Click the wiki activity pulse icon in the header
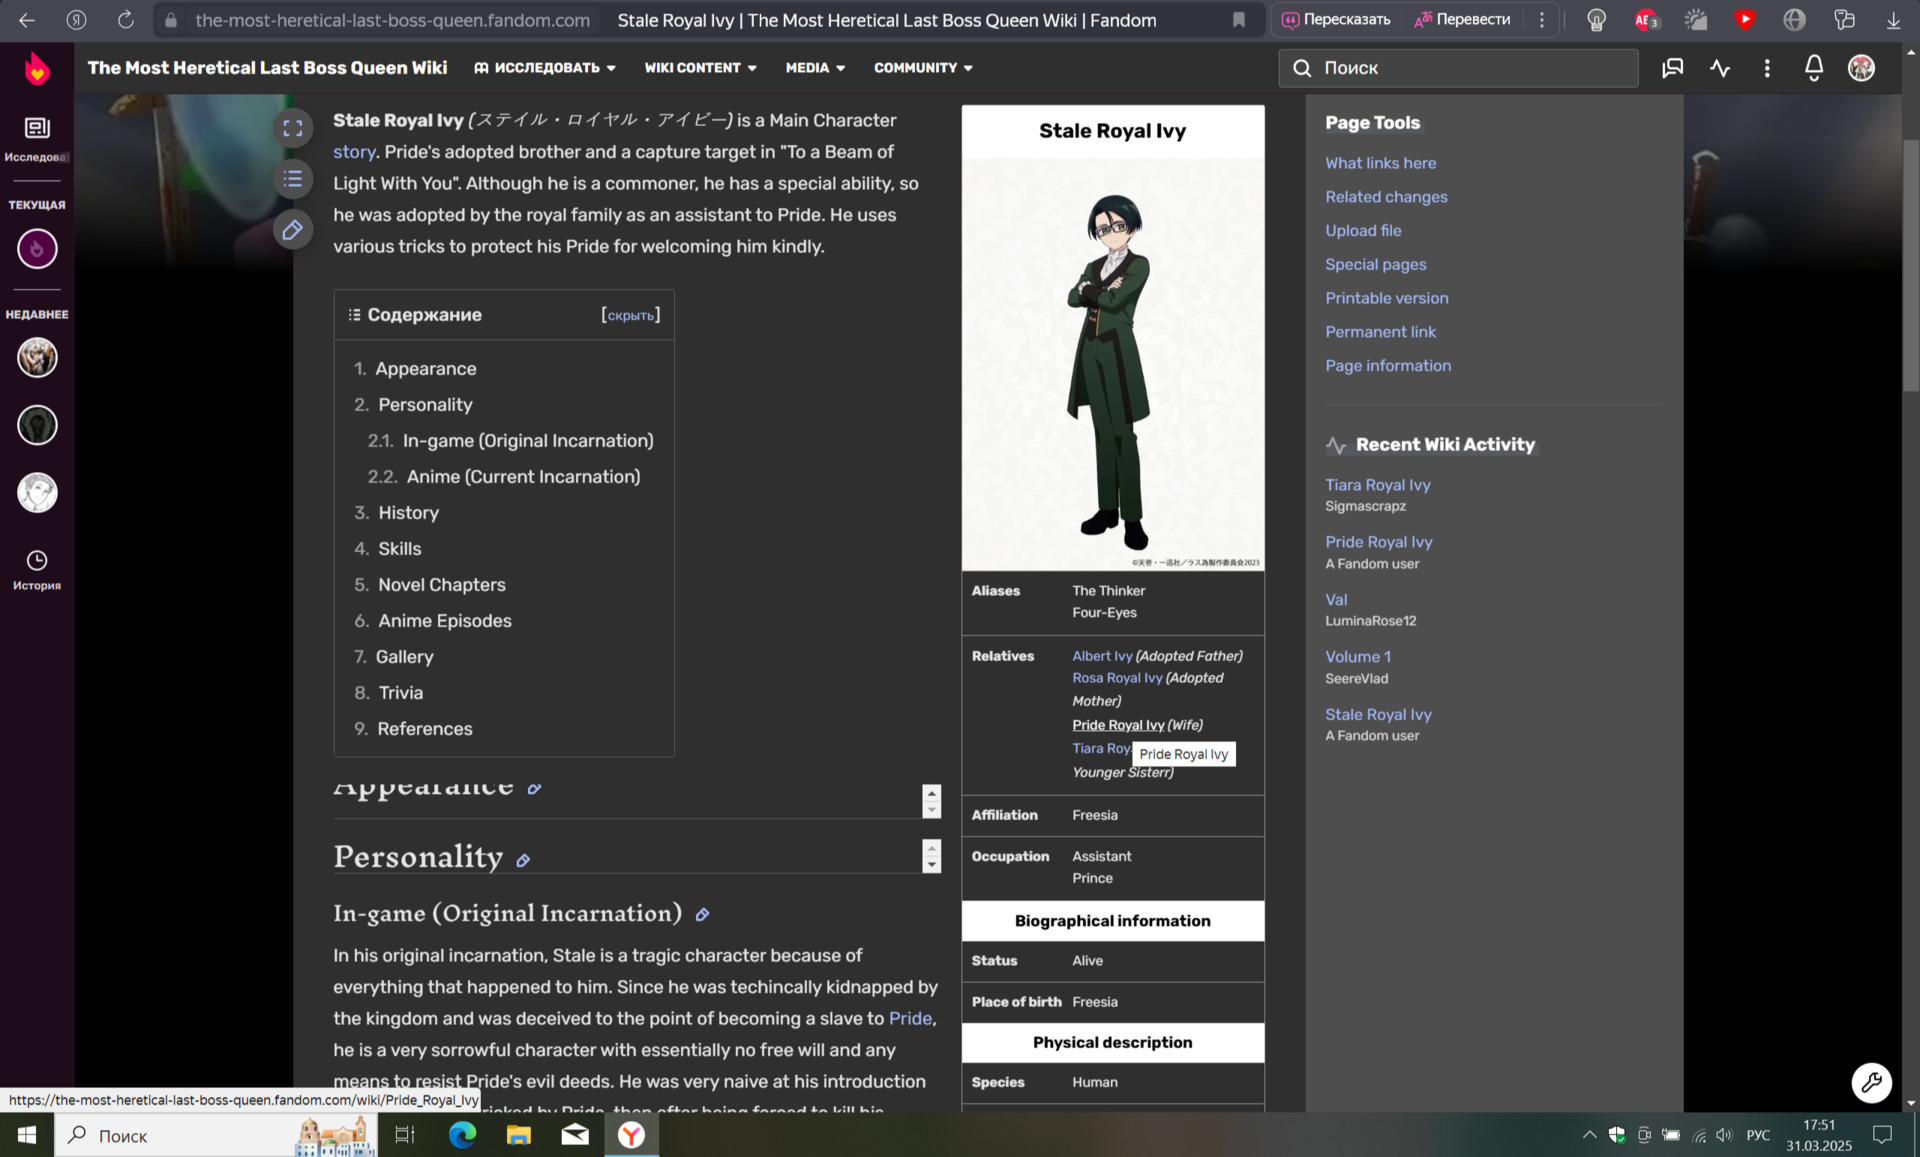Image resolution: width=1920 pixels, height=1157 pixels. point(1719,68)
